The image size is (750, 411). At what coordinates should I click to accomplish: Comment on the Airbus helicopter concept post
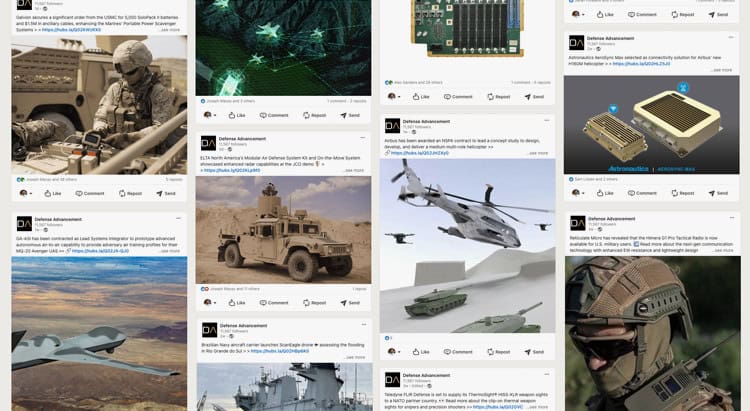458,352
